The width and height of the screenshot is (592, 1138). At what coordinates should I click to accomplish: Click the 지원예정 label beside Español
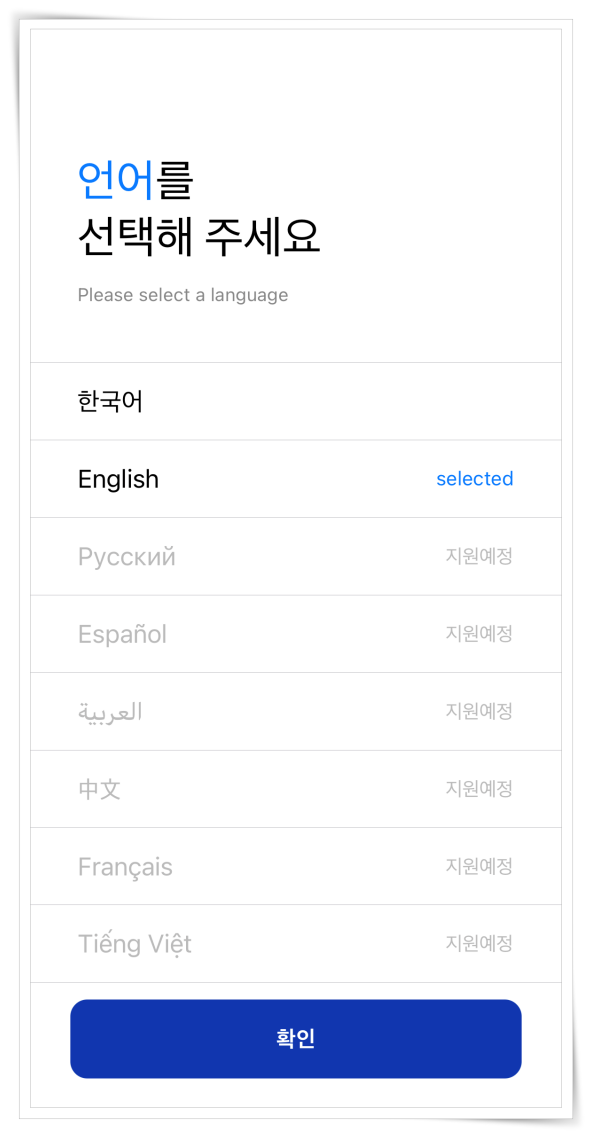click(479, 634)
